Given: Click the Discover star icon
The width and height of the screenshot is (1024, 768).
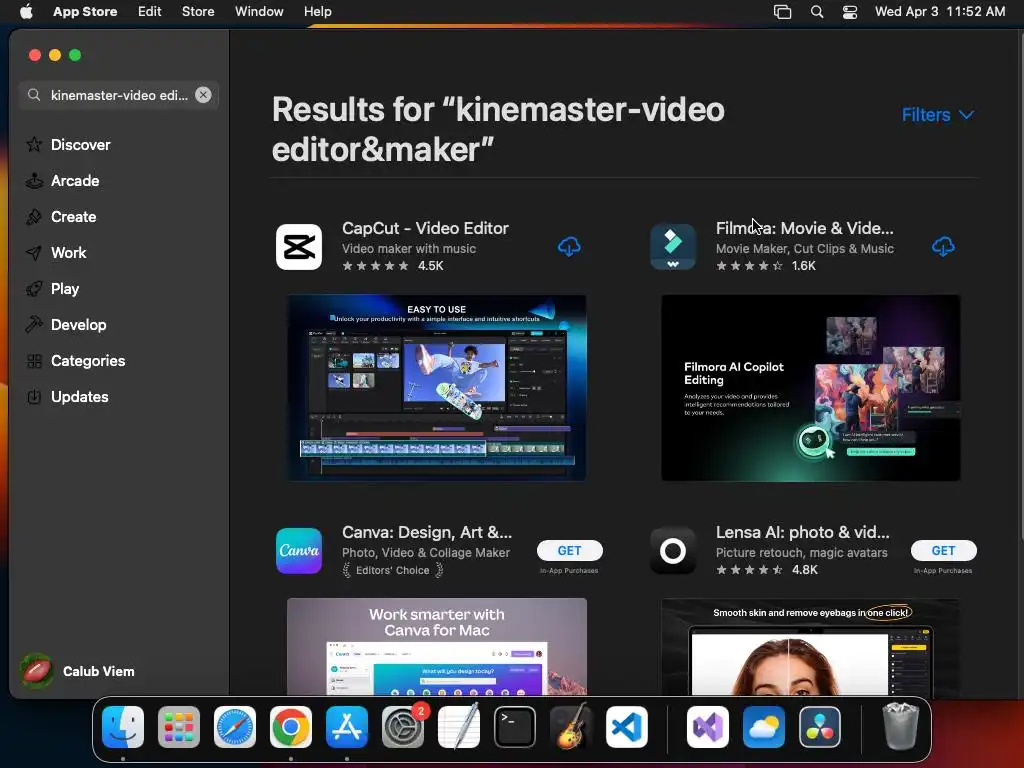Looking at the screenshot, I should 34,144.
